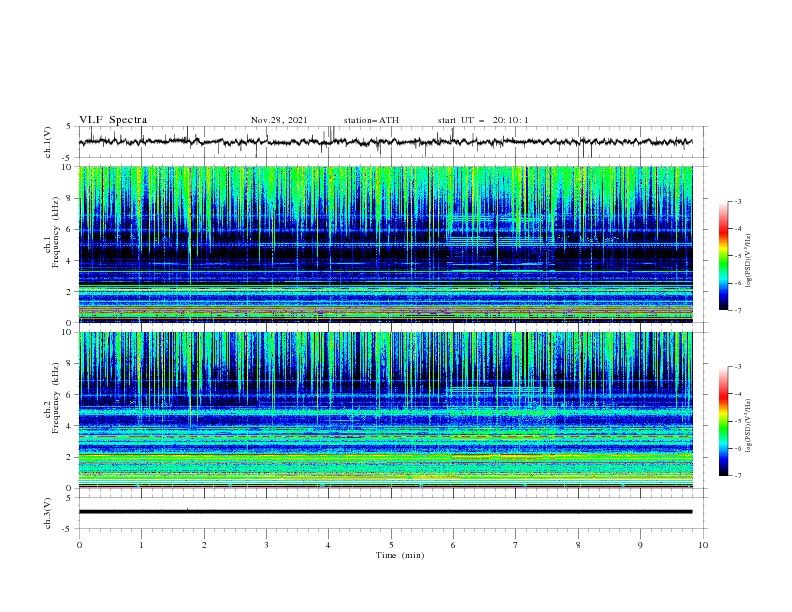This screenshot has width=792, height=612.
Task: Click the time axis tick label "9"
Action: pos(640,545)
